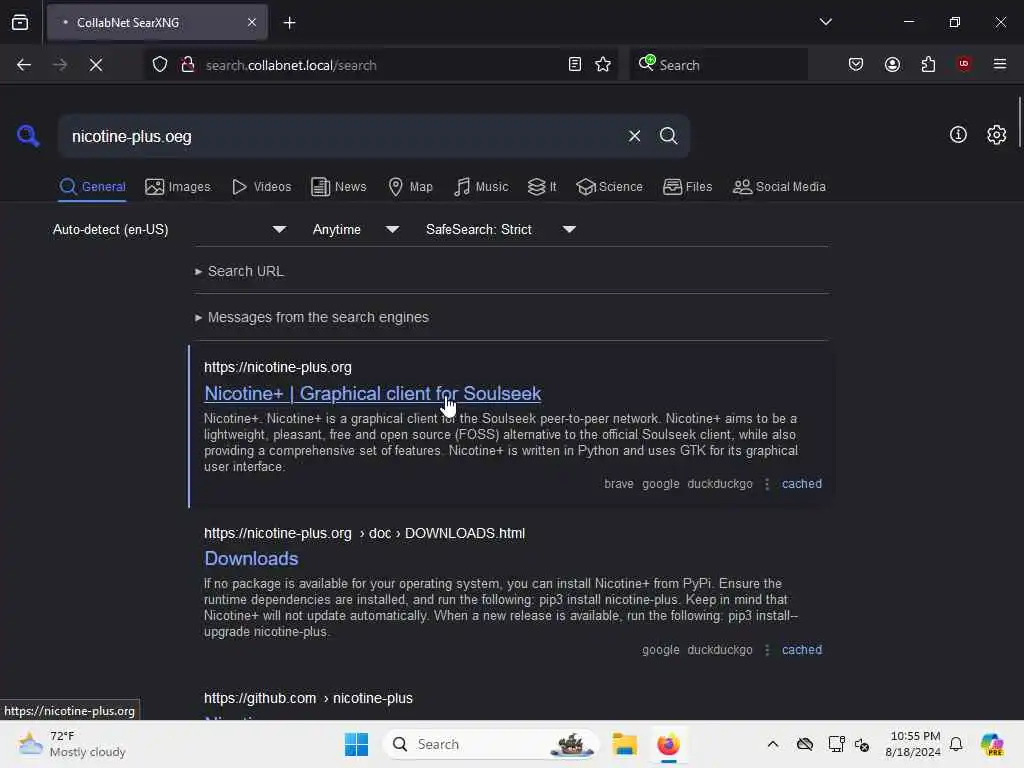Click the DOWNLOADS.html result URL

click(364, 534)
